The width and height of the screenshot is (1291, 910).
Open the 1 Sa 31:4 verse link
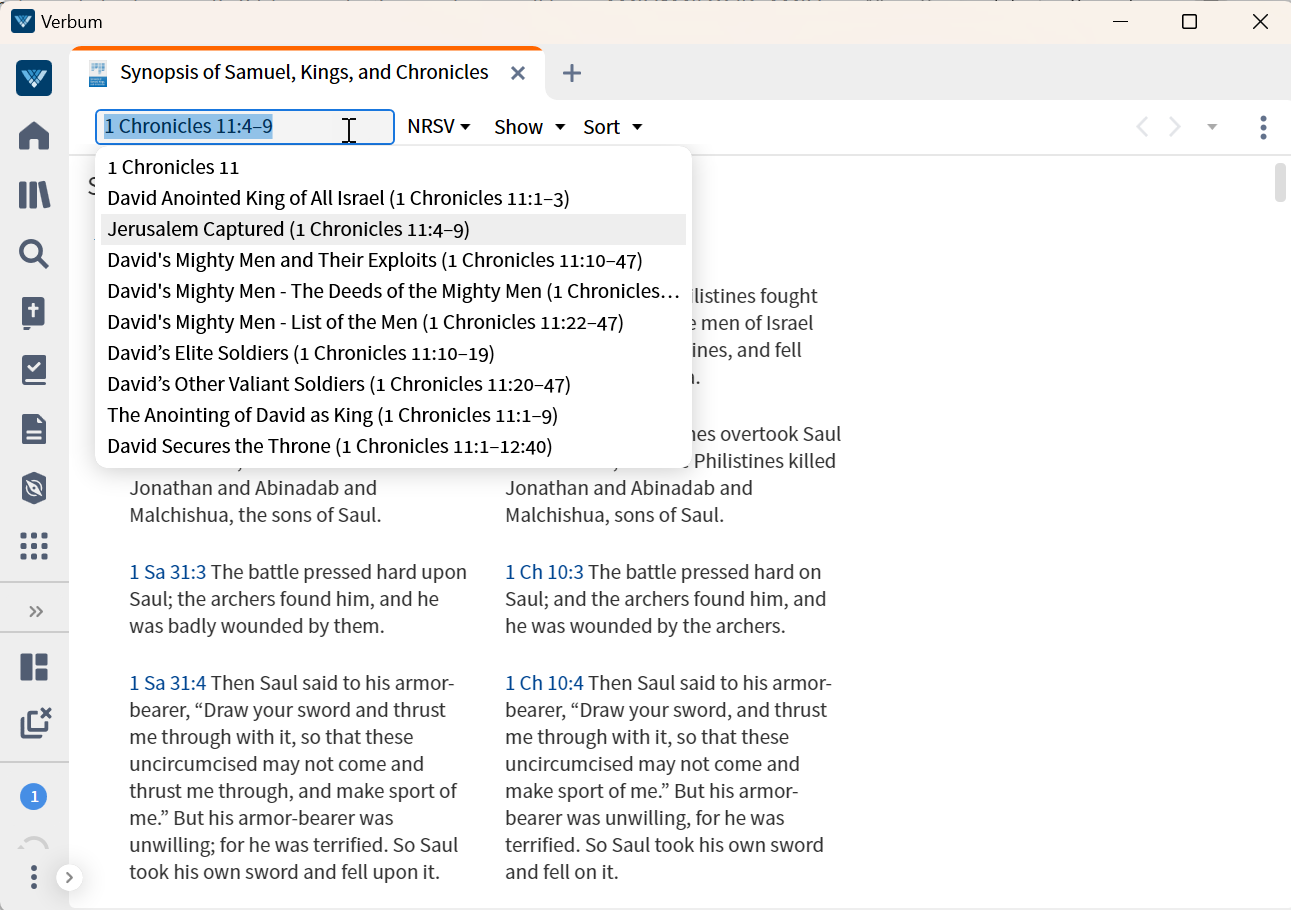pyautogui.click(x=168, y=683)
